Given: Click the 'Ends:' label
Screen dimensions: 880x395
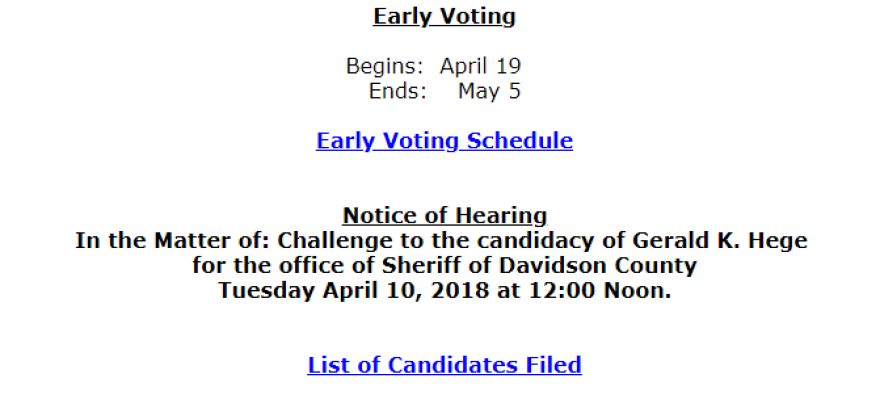Looking at the screenshot, I should (x=397, y=91).
